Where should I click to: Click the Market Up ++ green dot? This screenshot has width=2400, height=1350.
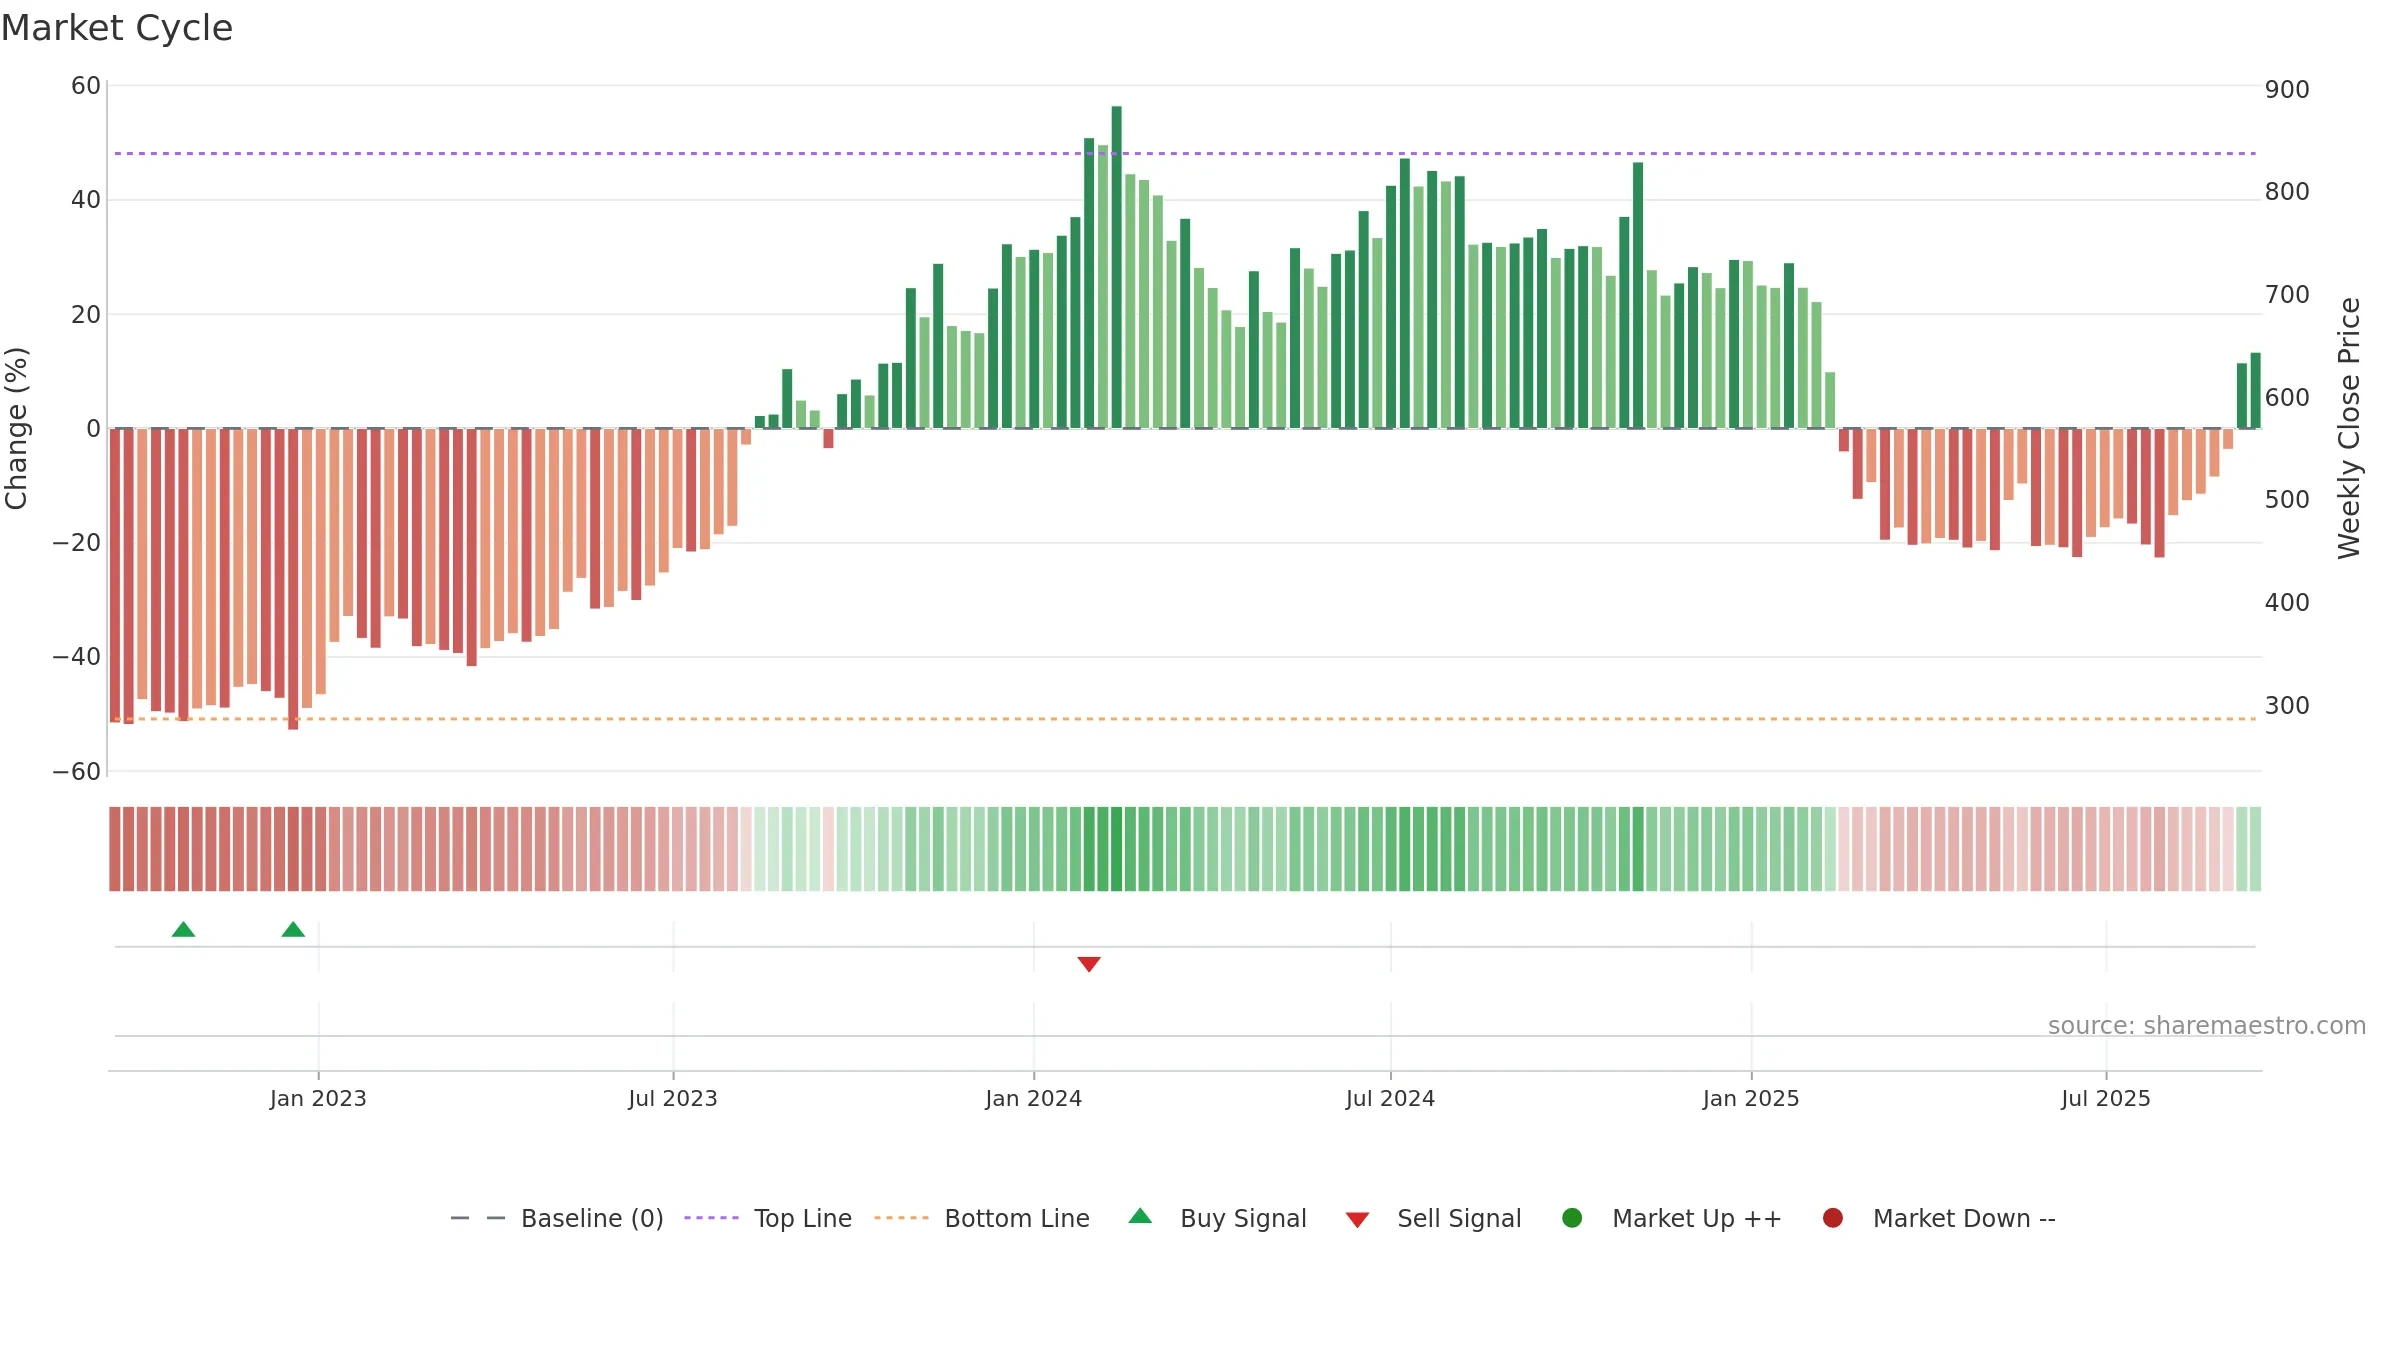(x=1572, y=1218)
